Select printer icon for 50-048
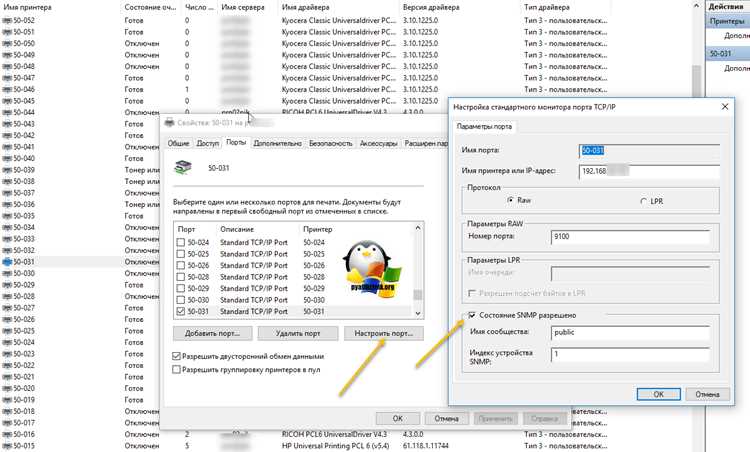 point(7,66)
